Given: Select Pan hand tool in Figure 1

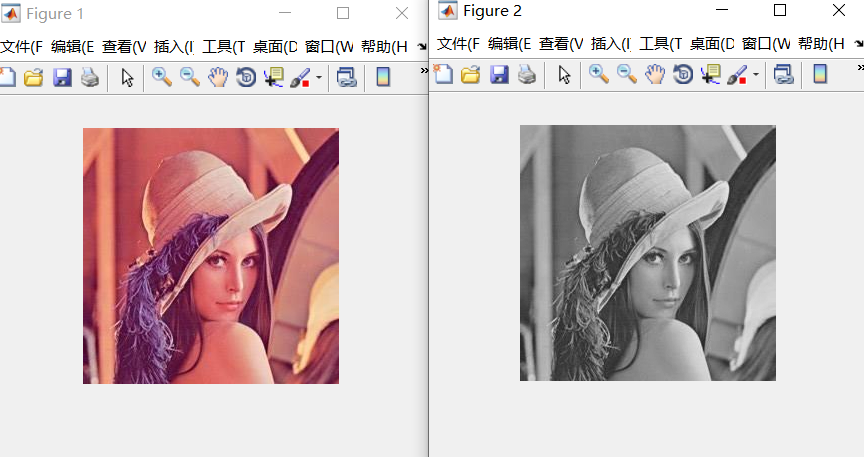Looking at the screenshot, I should [218, 77].
